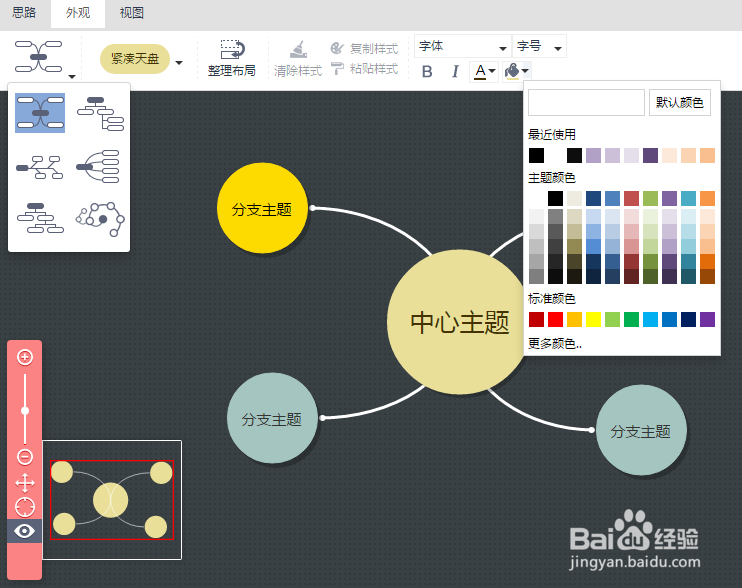
Task: Choose the organization chart layout
Action: click(40, 218)
